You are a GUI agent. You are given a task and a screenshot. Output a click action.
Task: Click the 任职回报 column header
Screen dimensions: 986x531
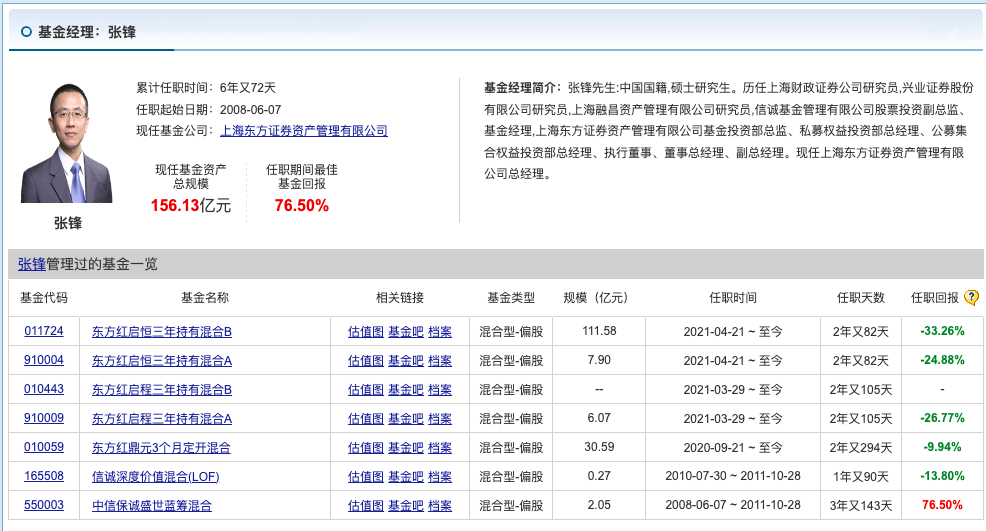(934, 298)
